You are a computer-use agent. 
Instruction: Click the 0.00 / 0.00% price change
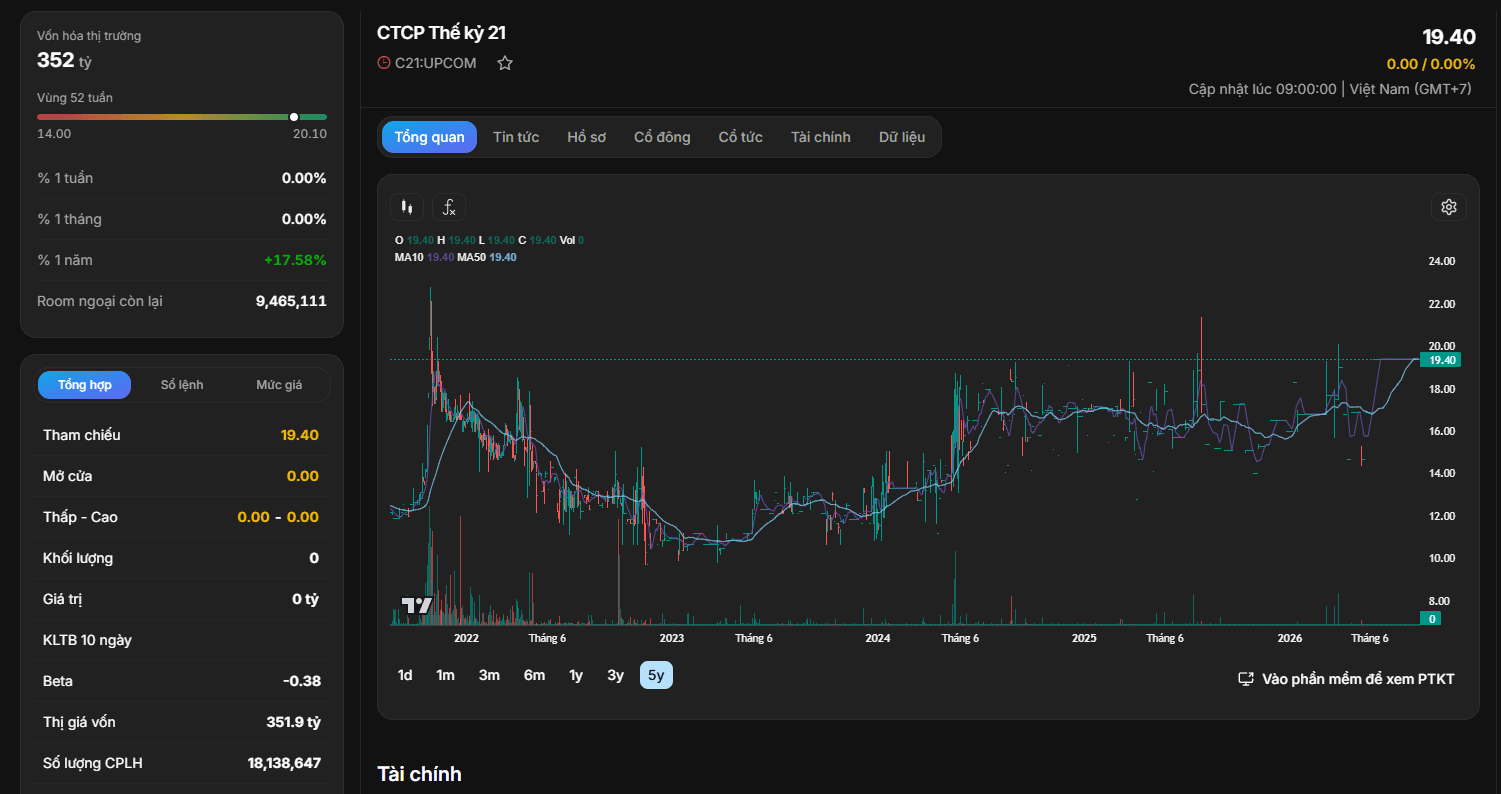tap(1430, 64)
